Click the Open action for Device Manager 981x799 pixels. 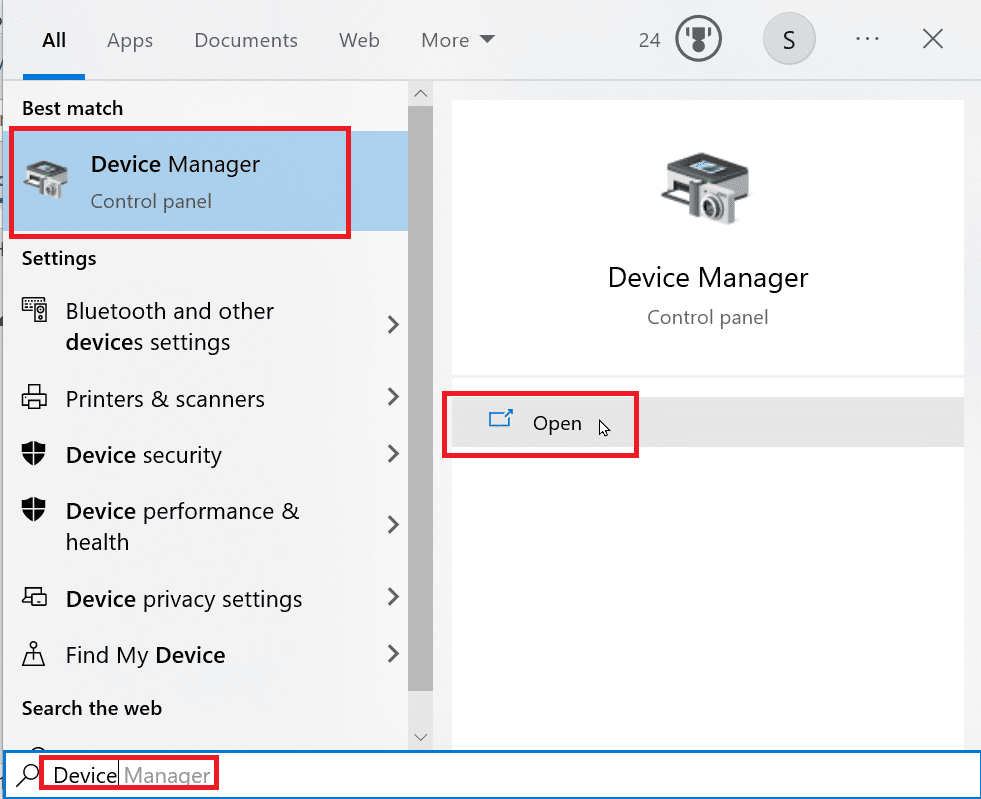[x=708, y=422]
